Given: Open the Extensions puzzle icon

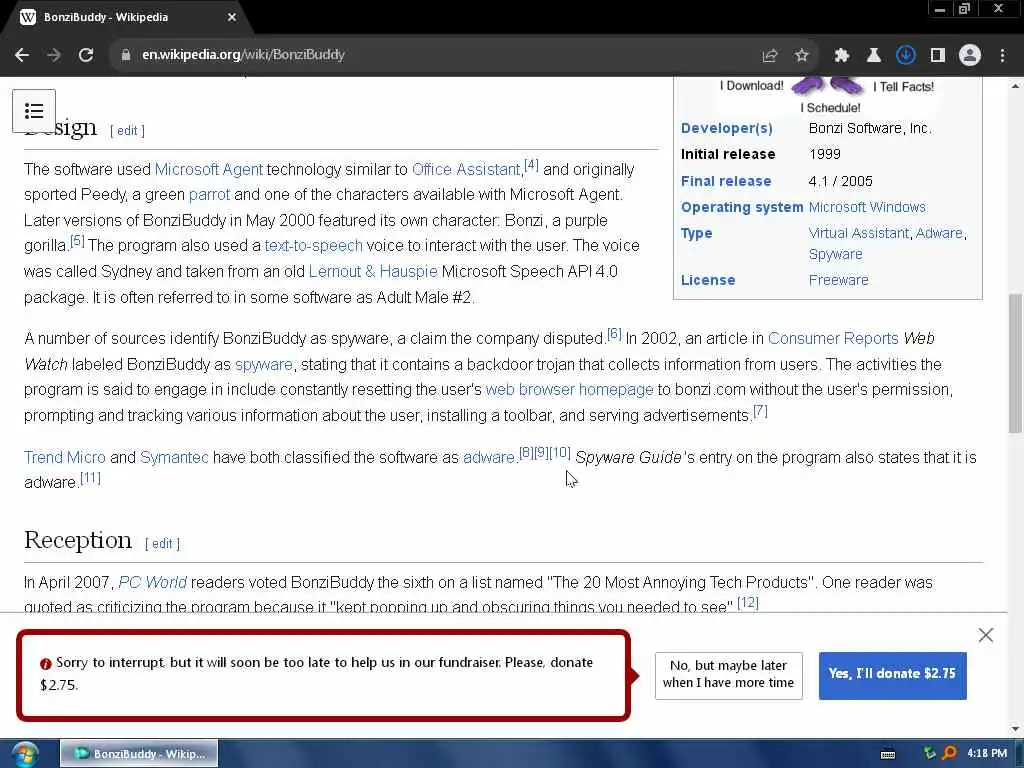Looking at the screenshot, I should click(842, 56).
